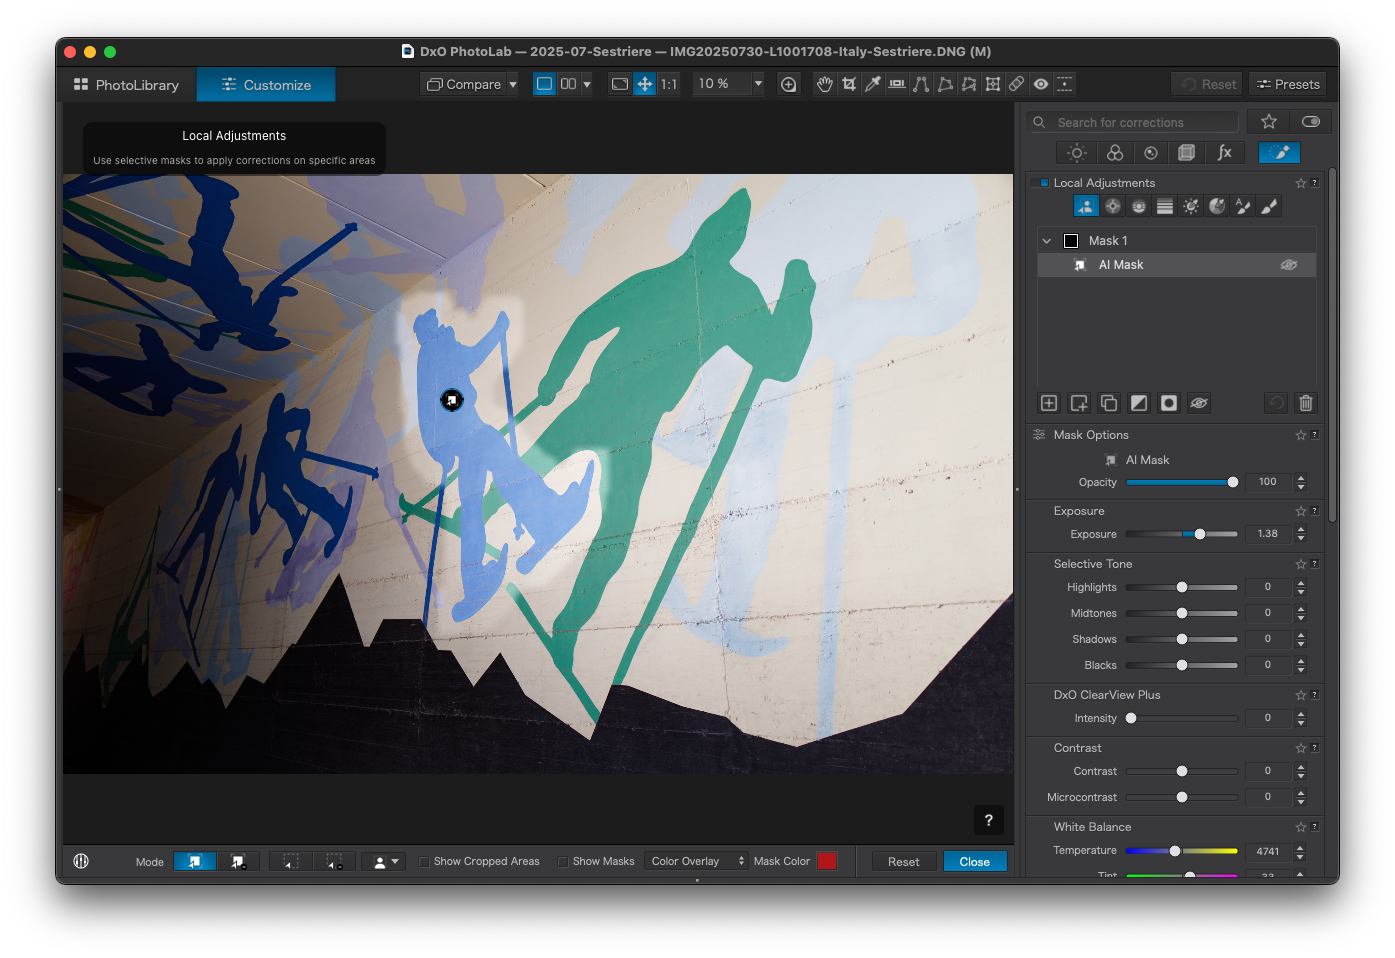1395x958 pixels.
Task: Open the Color Overlay dropdown
Action: coord(697,861)
